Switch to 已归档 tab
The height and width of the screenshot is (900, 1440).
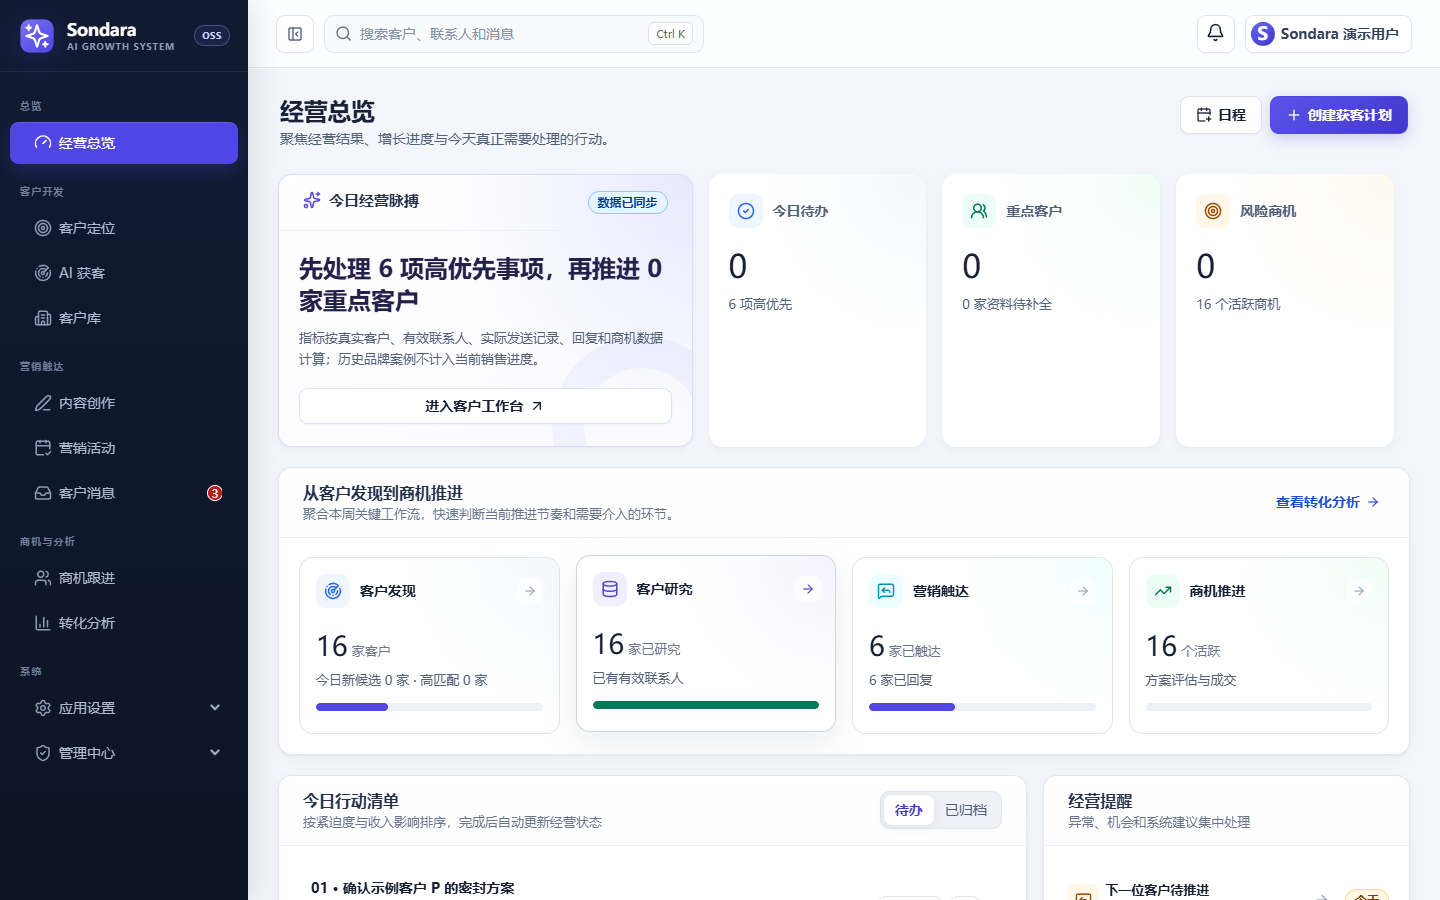[x=966, y=810]
